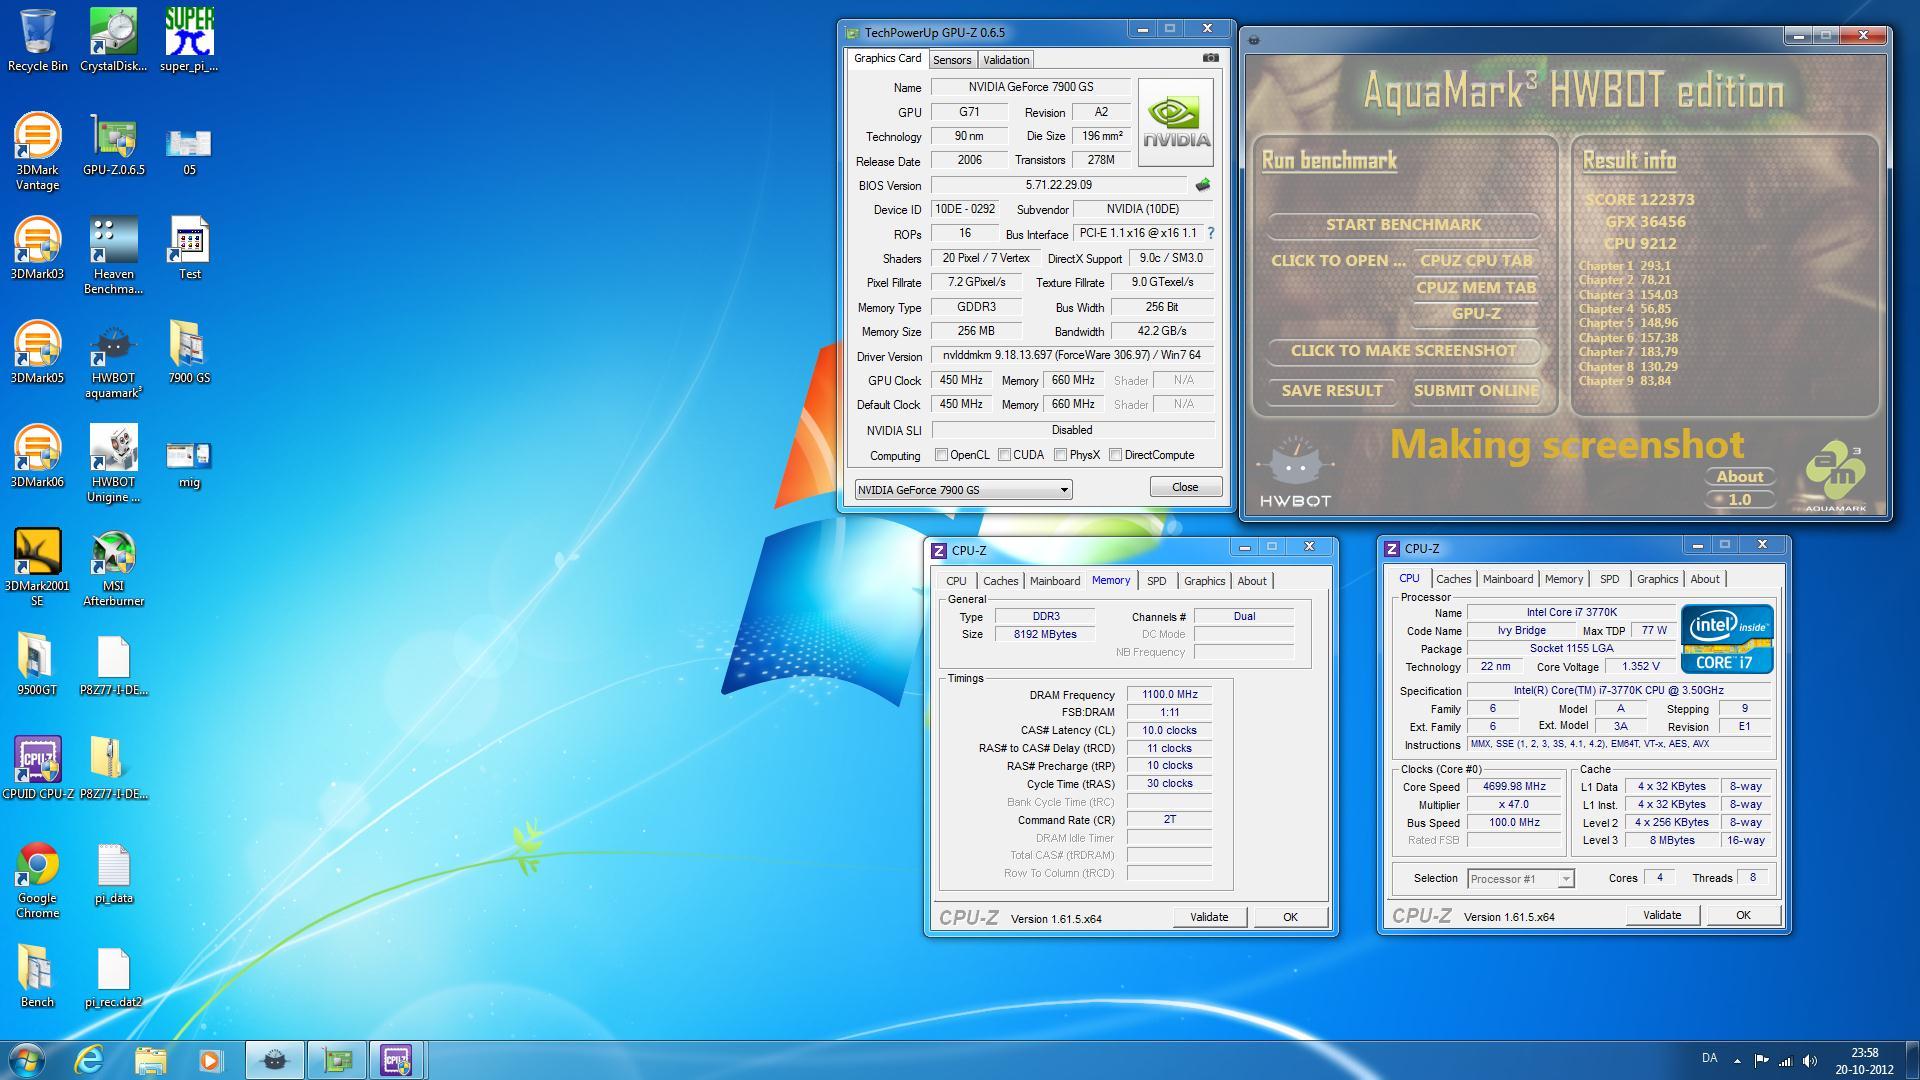Switch to the Validation tab in GPU-Z

tap(1006, 60)
